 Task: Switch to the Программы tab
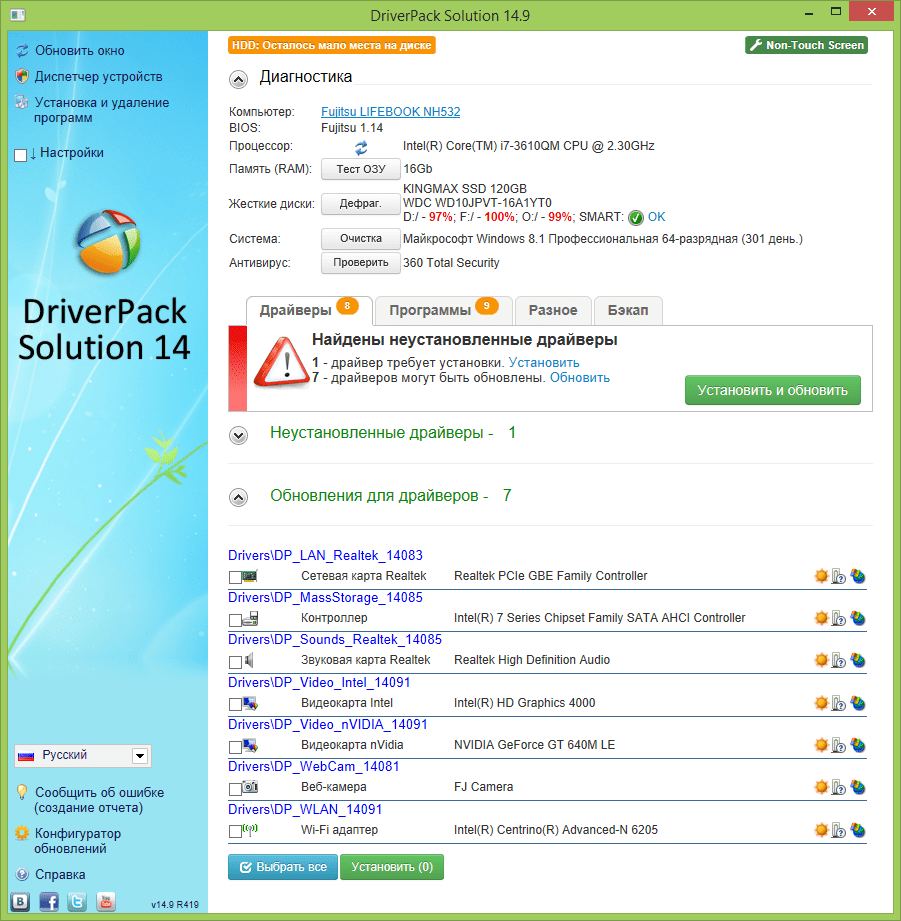(x=443, y=310)
